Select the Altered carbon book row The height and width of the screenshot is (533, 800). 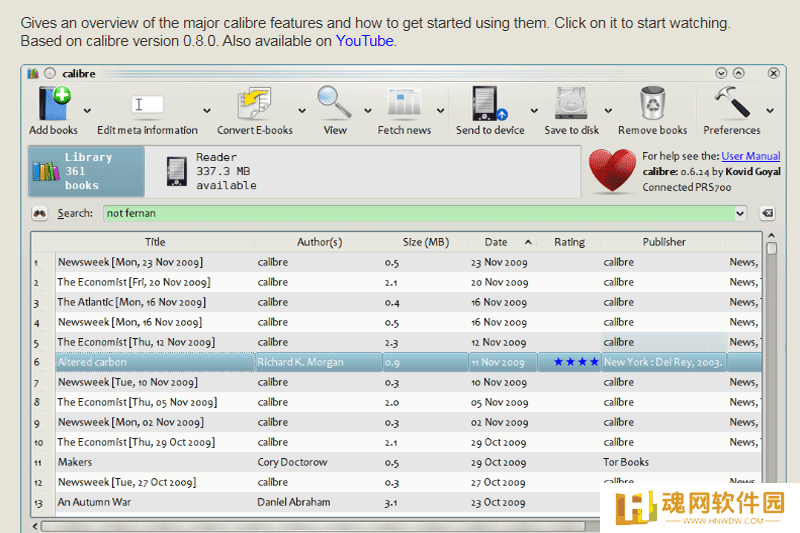(x=396, y=362)
